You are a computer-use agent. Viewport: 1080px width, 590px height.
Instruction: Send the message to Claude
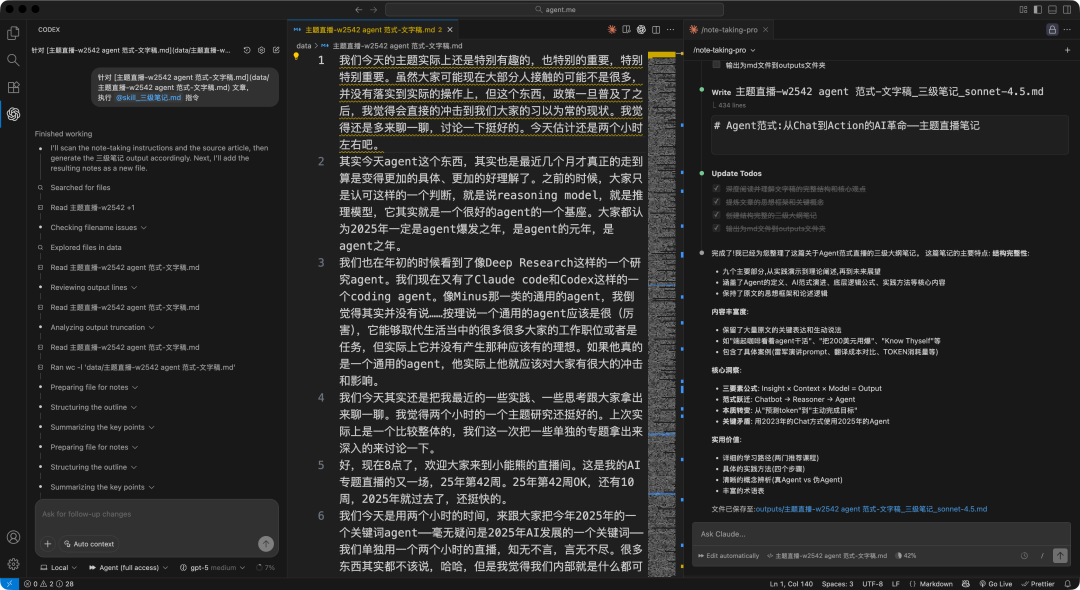click(x=1060, y=556)
